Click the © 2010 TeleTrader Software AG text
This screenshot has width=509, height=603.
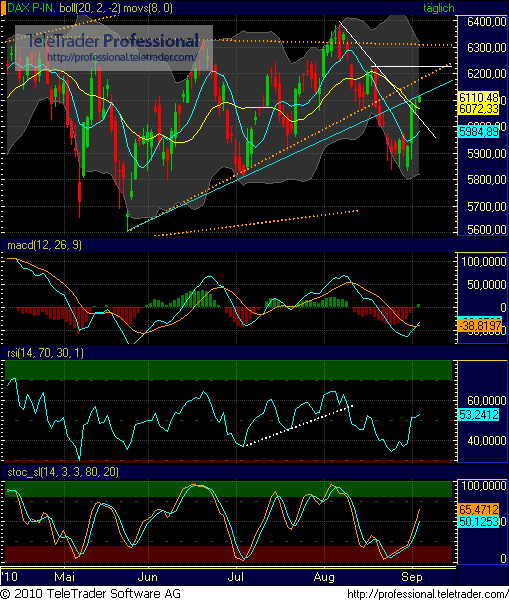[91, 593]
